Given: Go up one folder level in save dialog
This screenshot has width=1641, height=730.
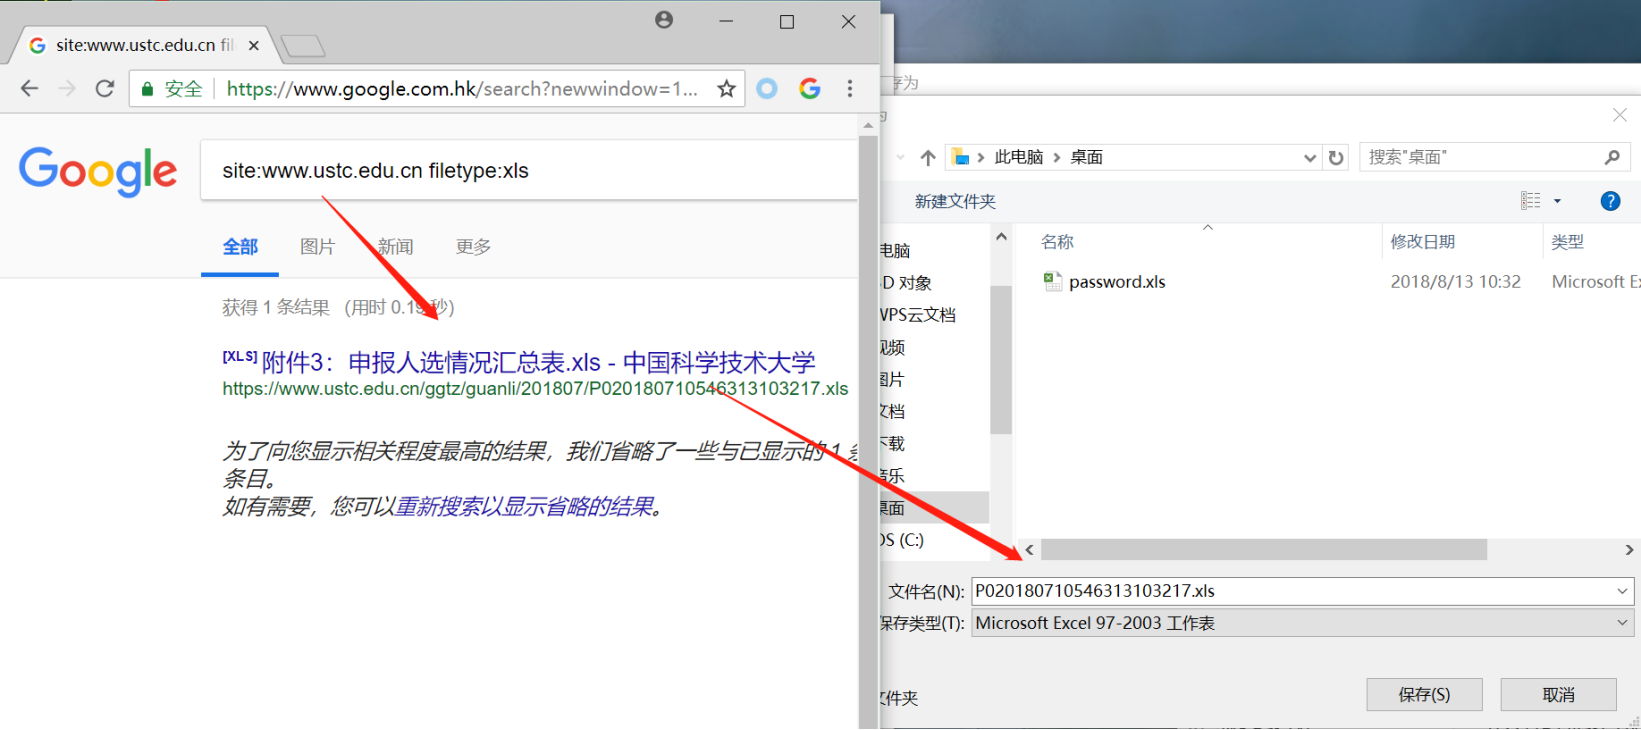Looking at the screenshot, I should click(x=928, y=157).
